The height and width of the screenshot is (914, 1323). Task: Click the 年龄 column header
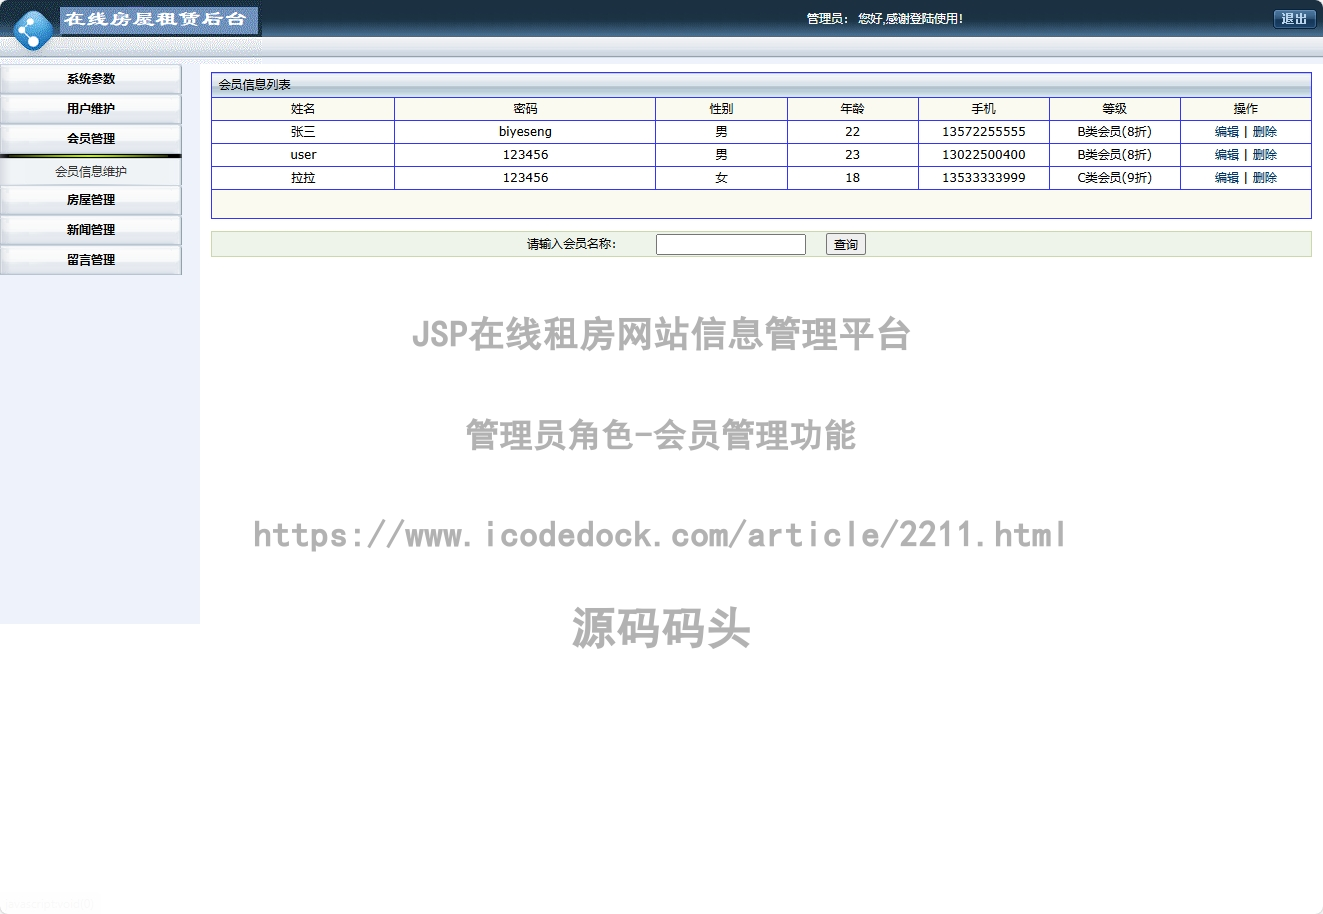[852, 109]
